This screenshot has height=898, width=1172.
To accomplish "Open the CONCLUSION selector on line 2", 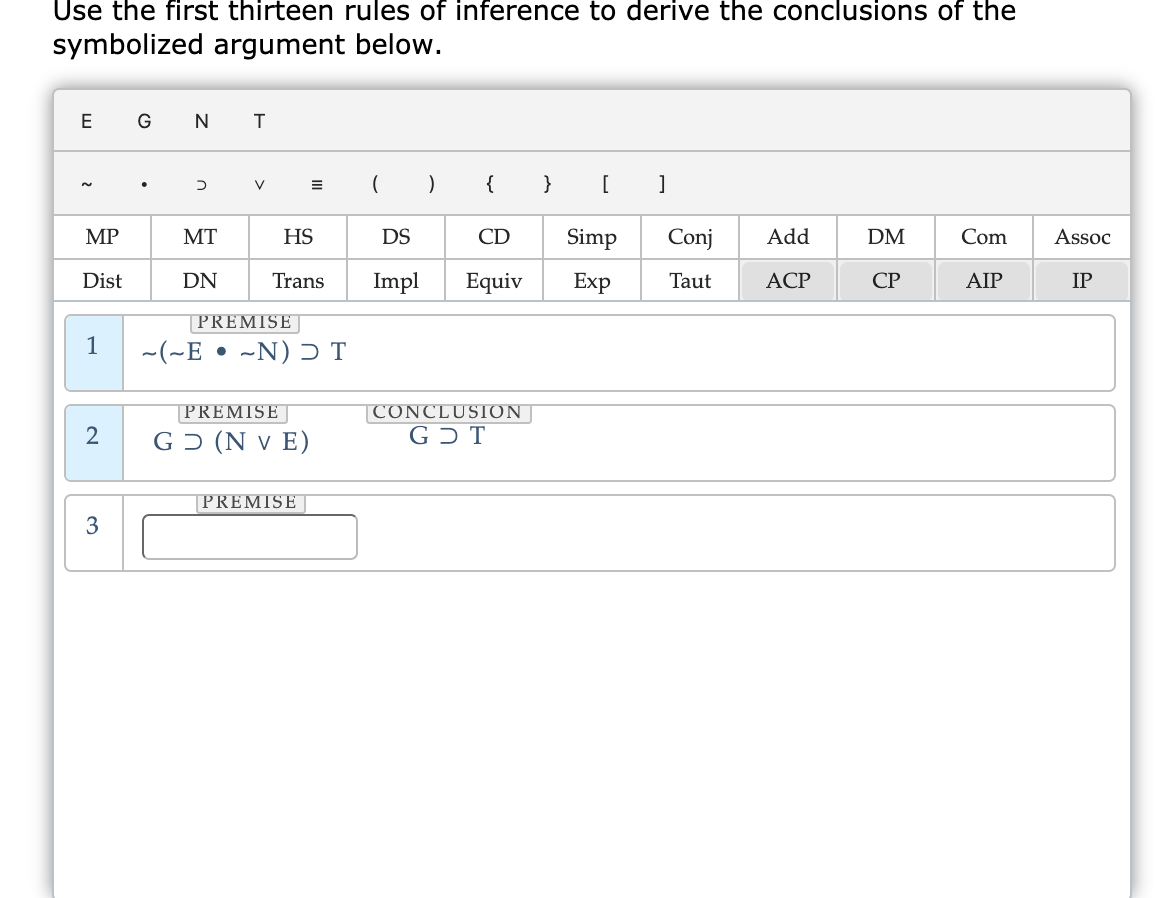I will pos(447,412).
